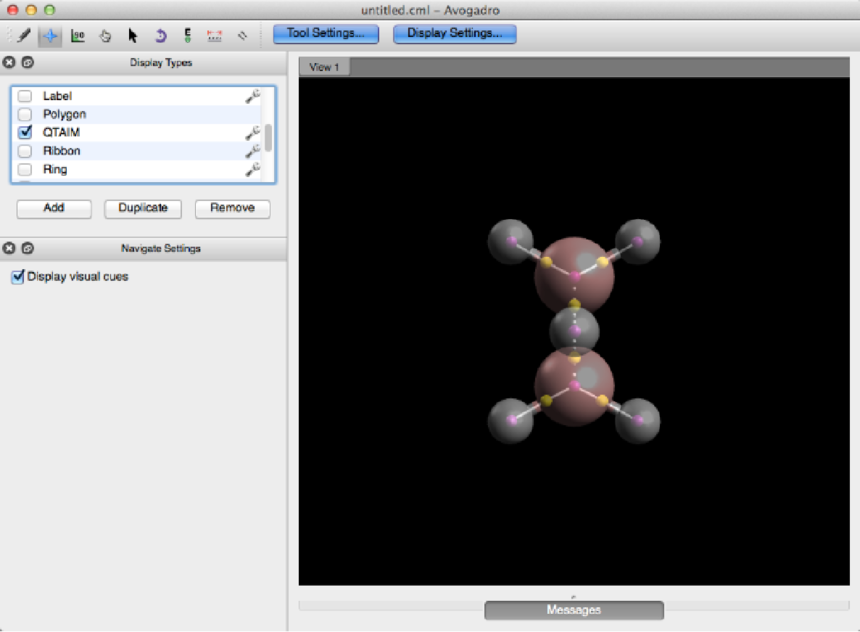Select the Auto Rotate tool
Viewport: 860px width, 632px height.
click(160, 35)
